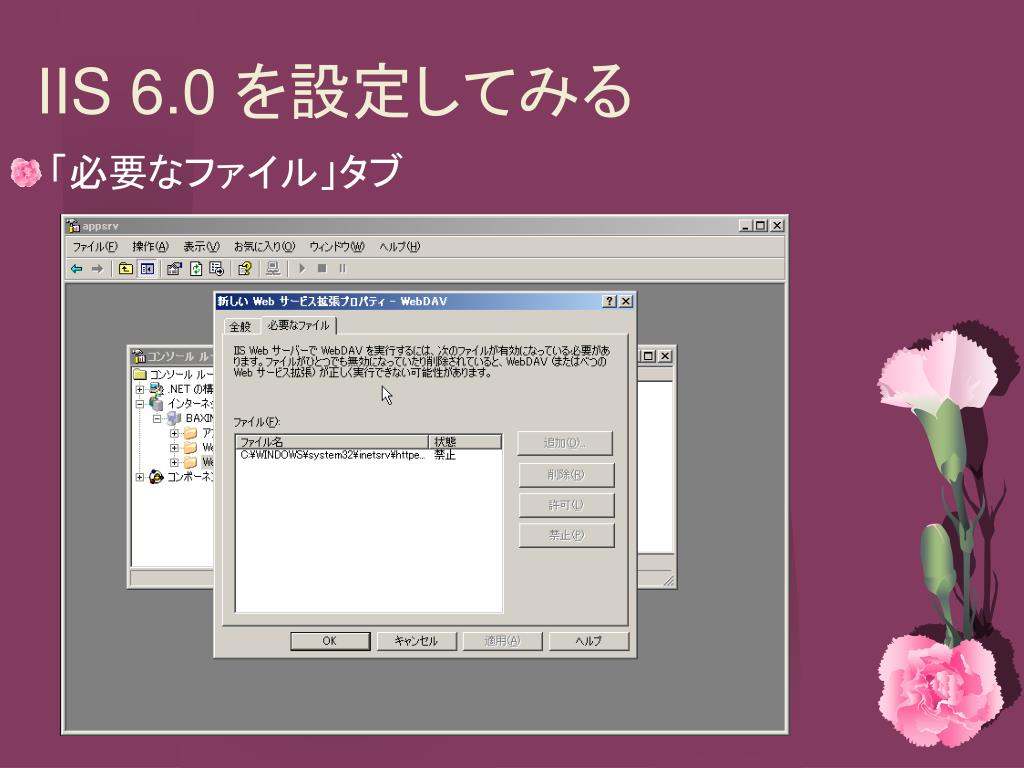Open the 表示(V) menu
Image resolution: width=1024 pixels, height=768 pixels.
[201, 247]
